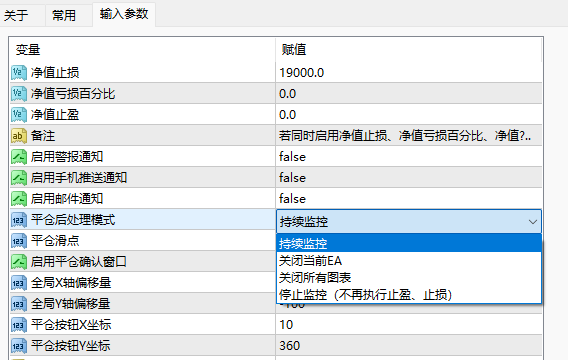
Task: Select the 净值亏损百分比 variable name
Action: [x=73, y=94]
